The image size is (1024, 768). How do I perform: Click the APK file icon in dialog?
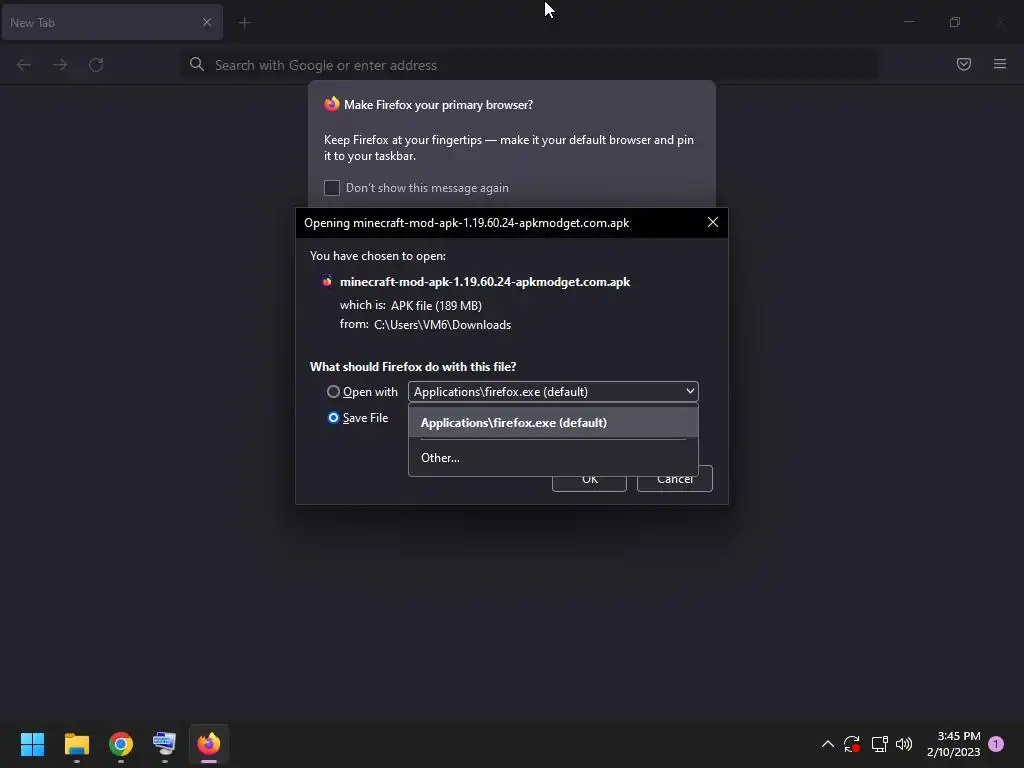pos(327,281)
